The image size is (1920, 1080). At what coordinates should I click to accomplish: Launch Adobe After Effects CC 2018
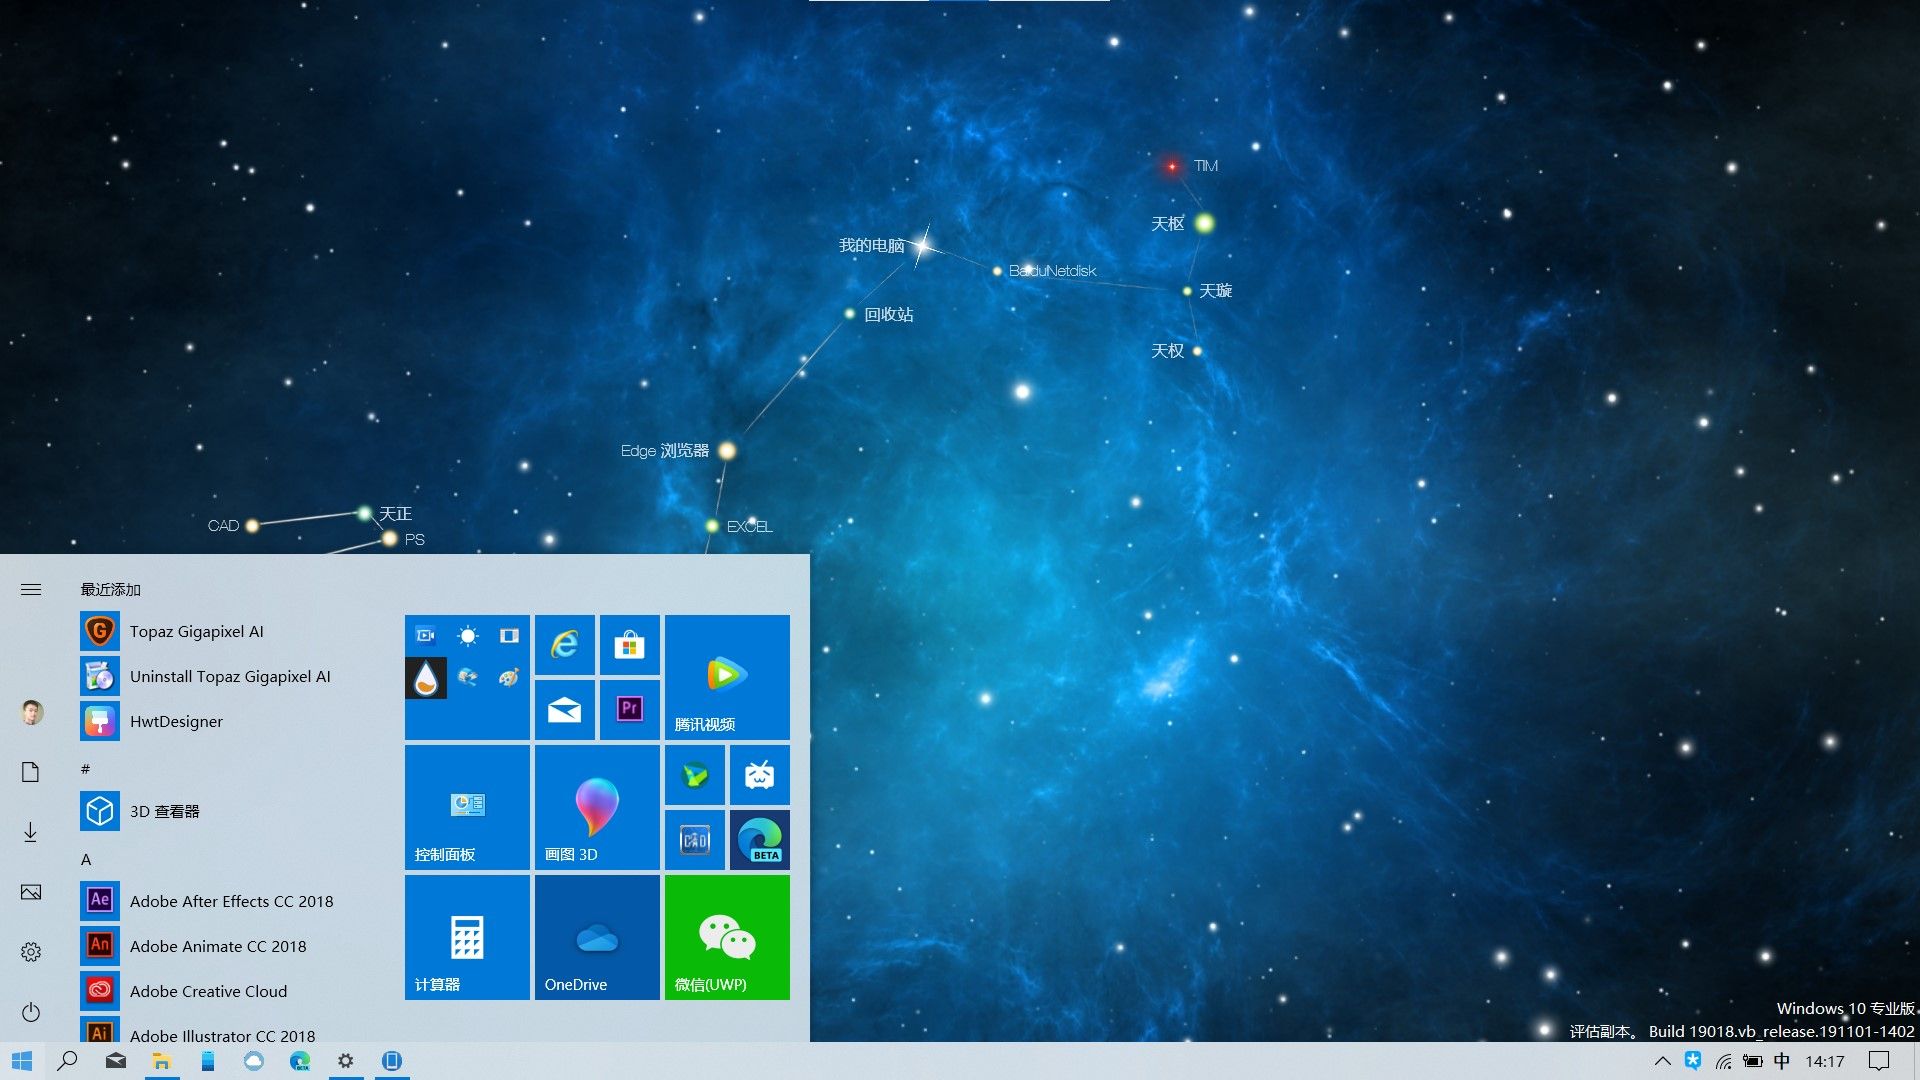tap(231, 901)
